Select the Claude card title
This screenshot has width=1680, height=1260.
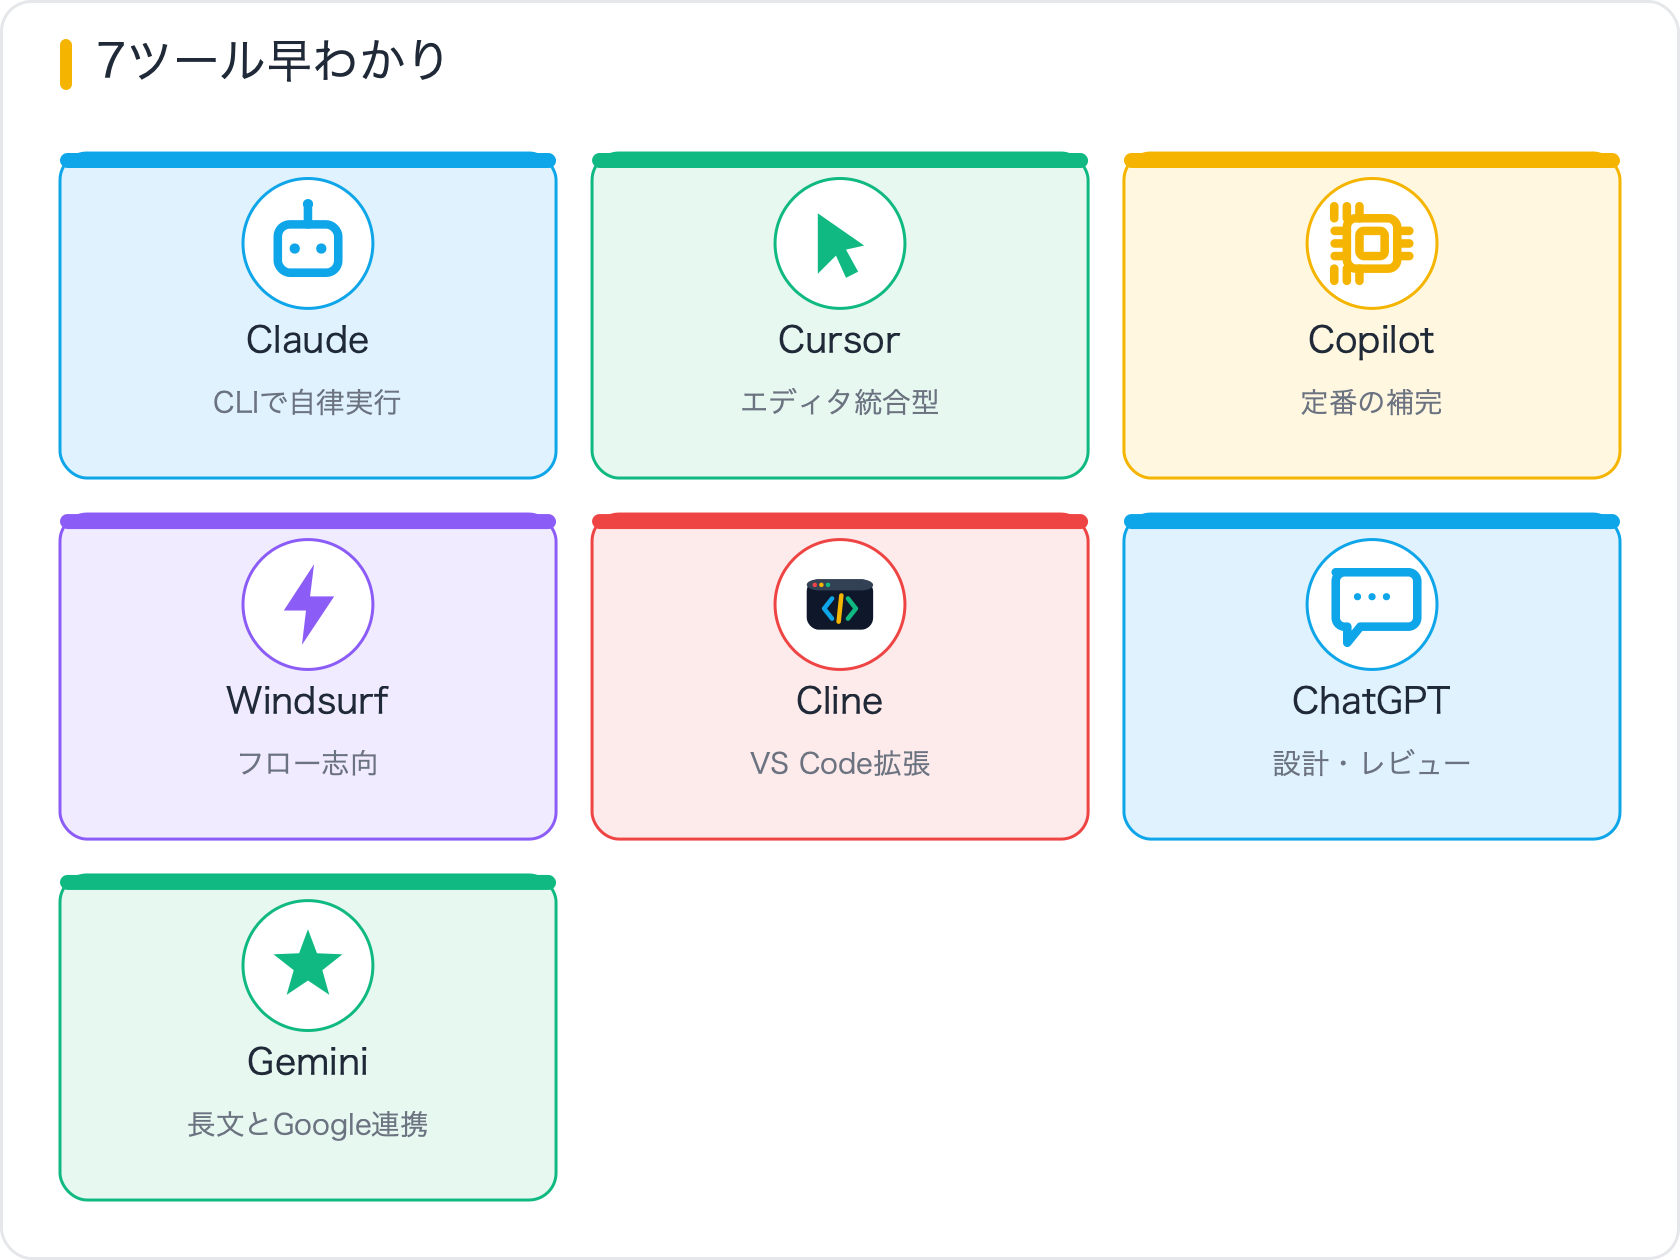coord(308,340)
